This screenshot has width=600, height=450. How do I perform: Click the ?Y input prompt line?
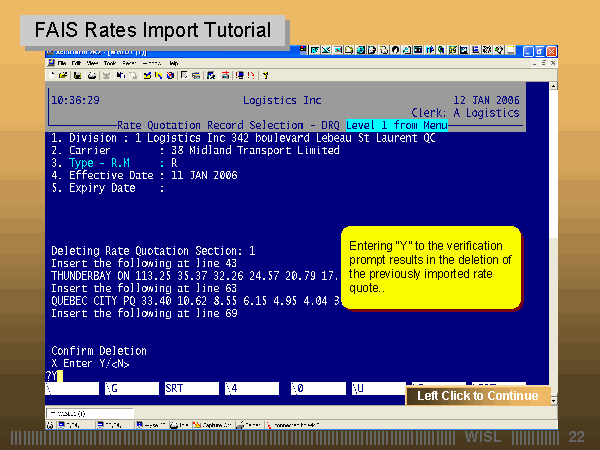(56, 375)
